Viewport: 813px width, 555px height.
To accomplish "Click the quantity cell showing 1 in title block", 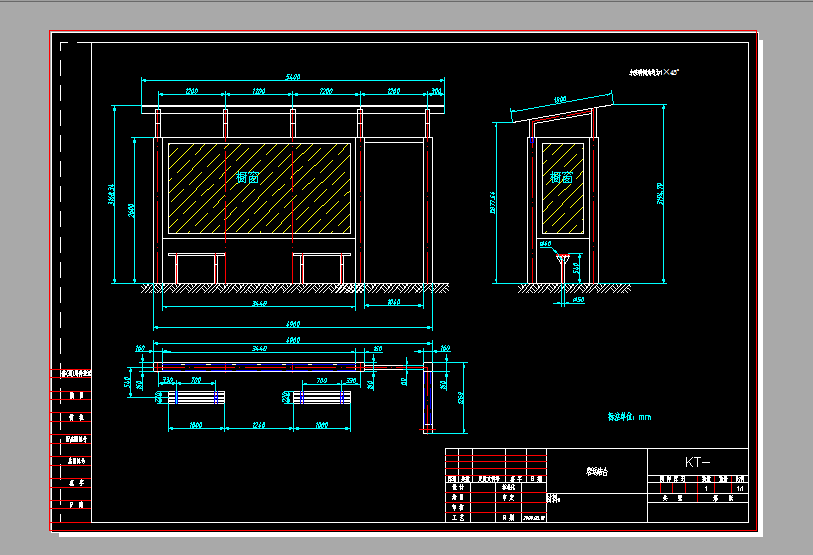I will (707, 488).
